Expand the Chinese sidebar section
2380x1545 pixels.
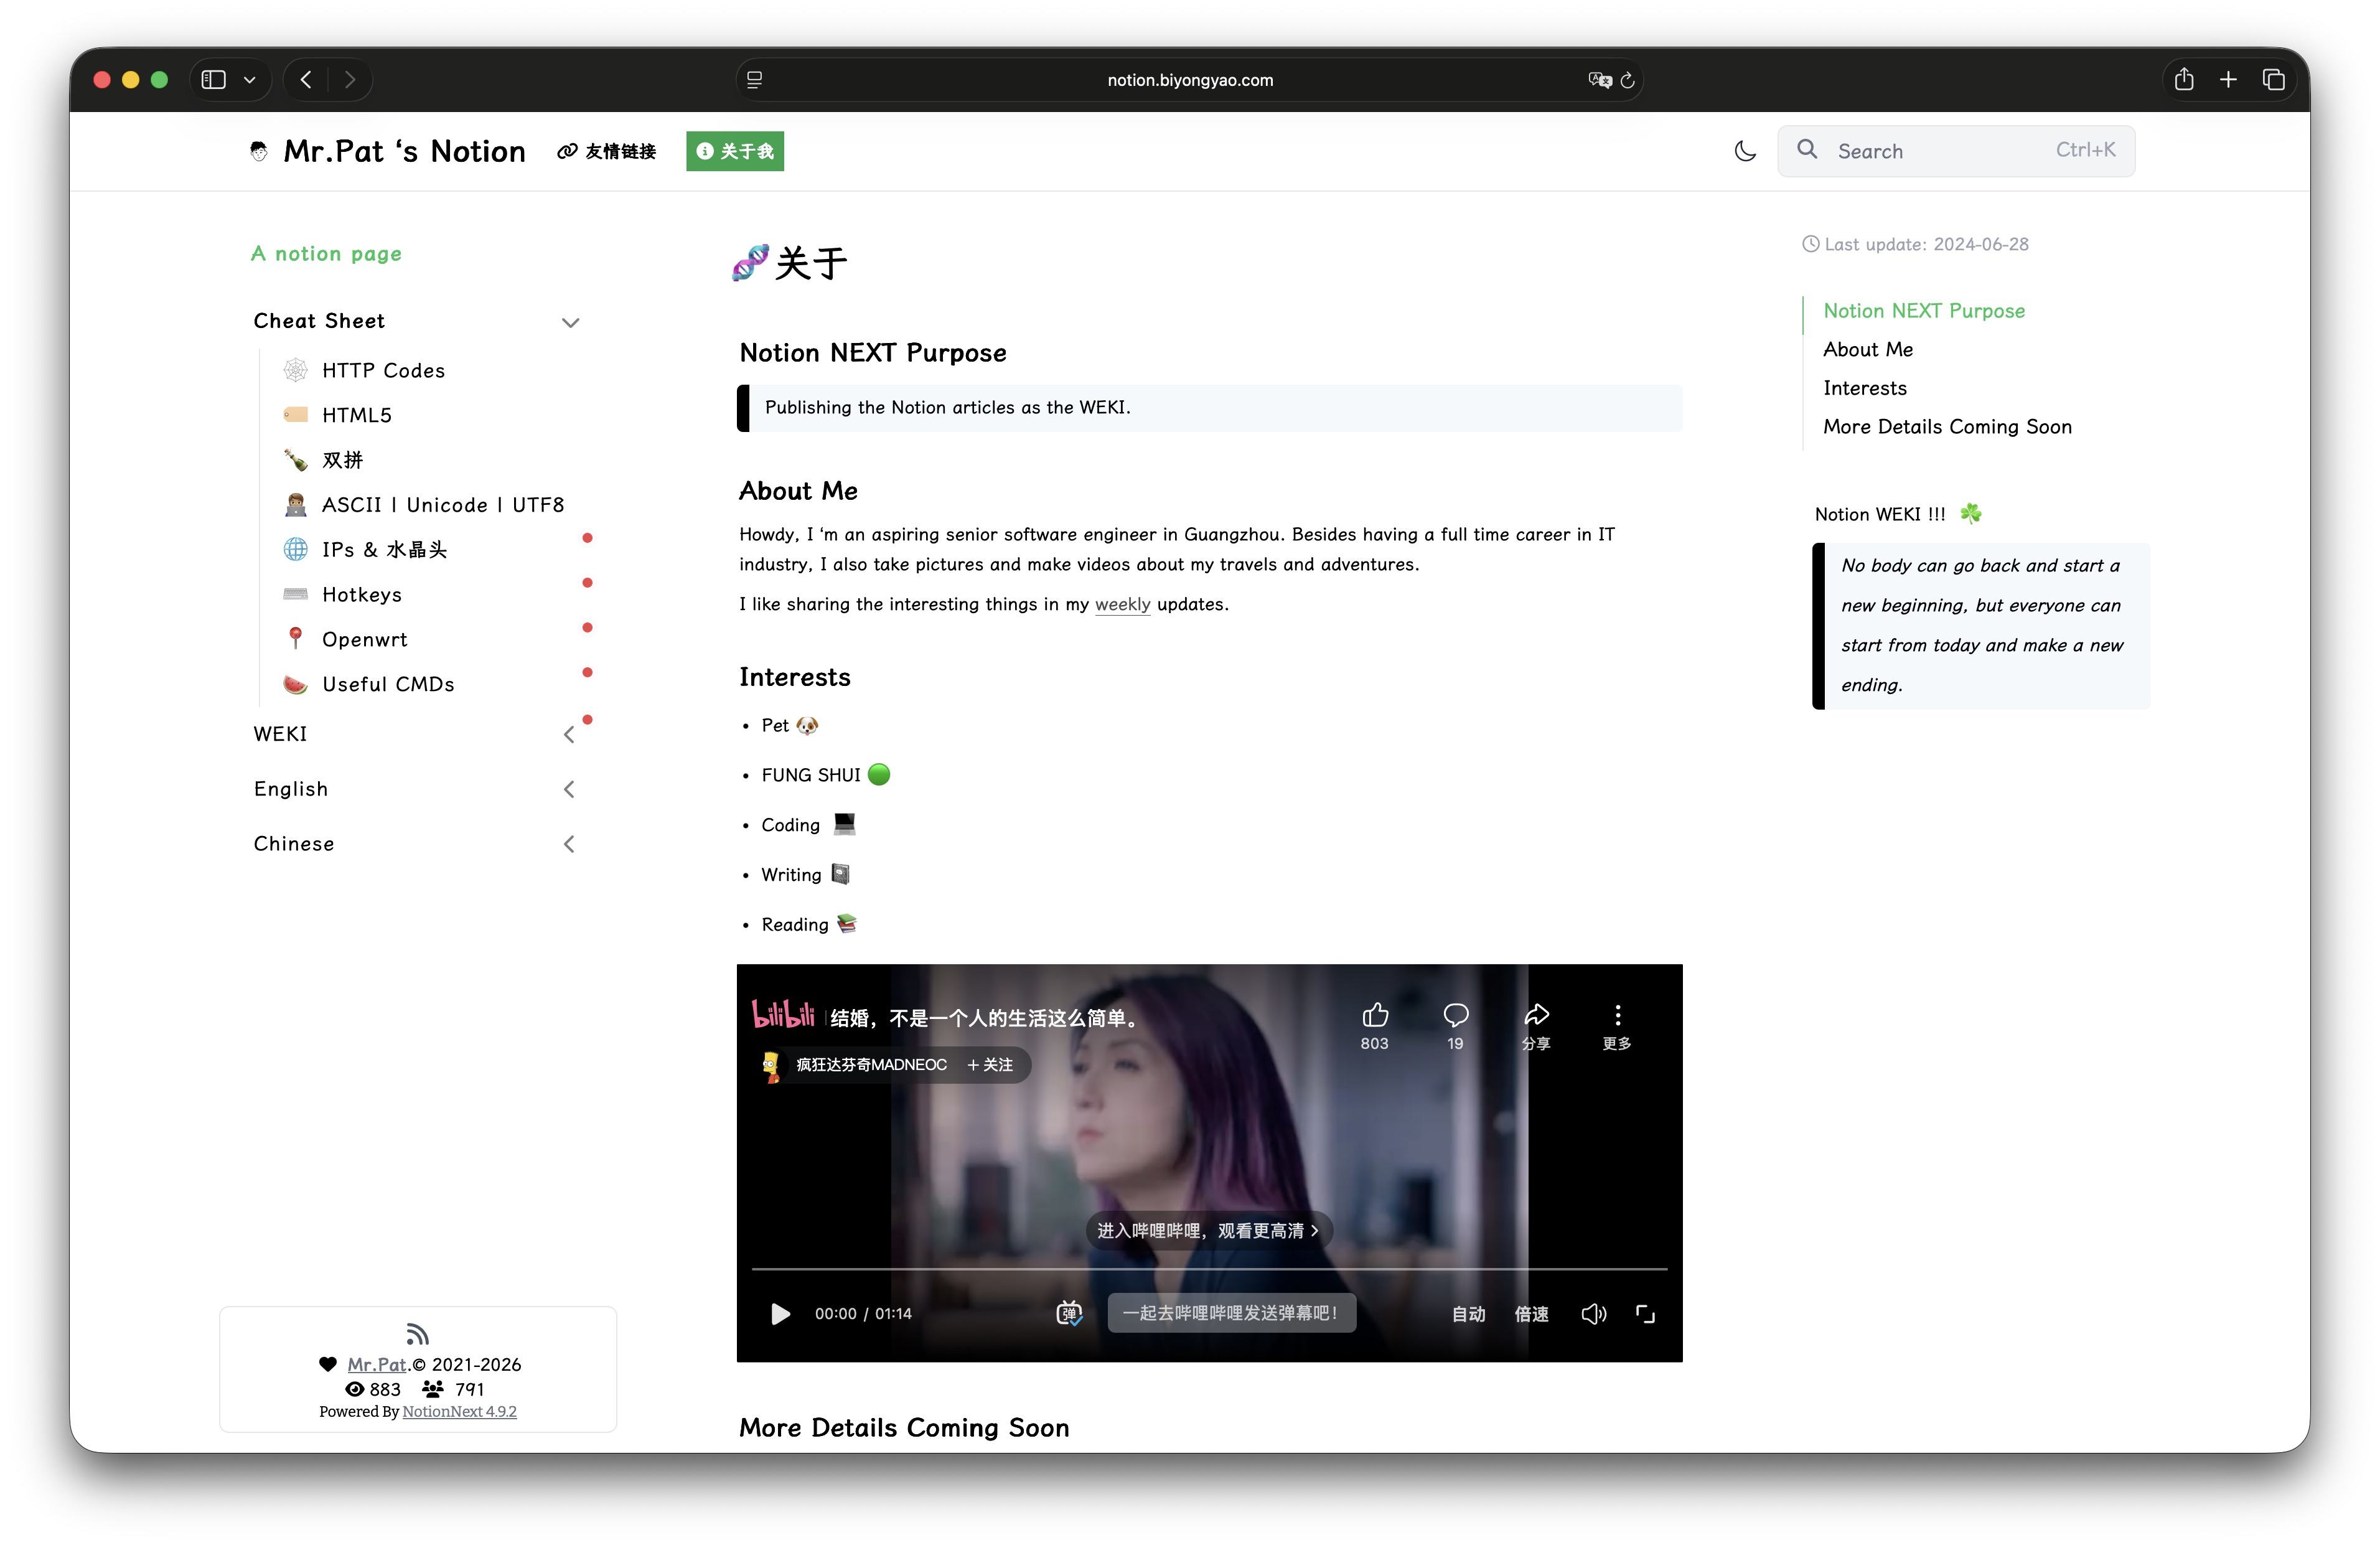(568, 844)
